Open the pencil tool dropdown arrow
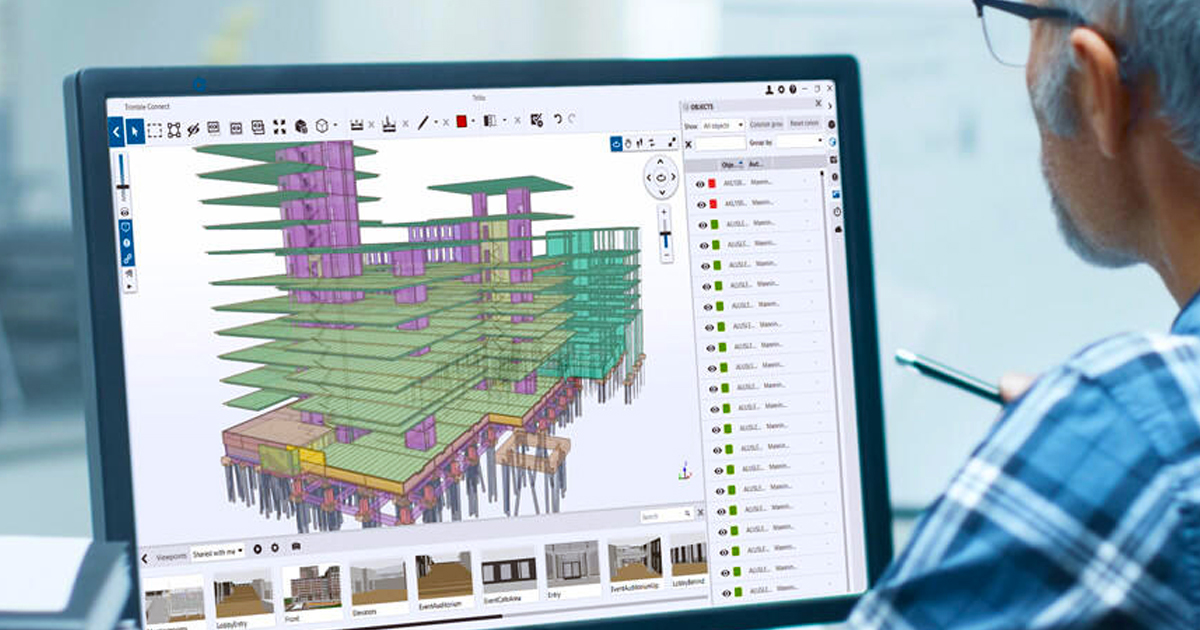Screen dimensions: 1200x630 click(436, 122)
